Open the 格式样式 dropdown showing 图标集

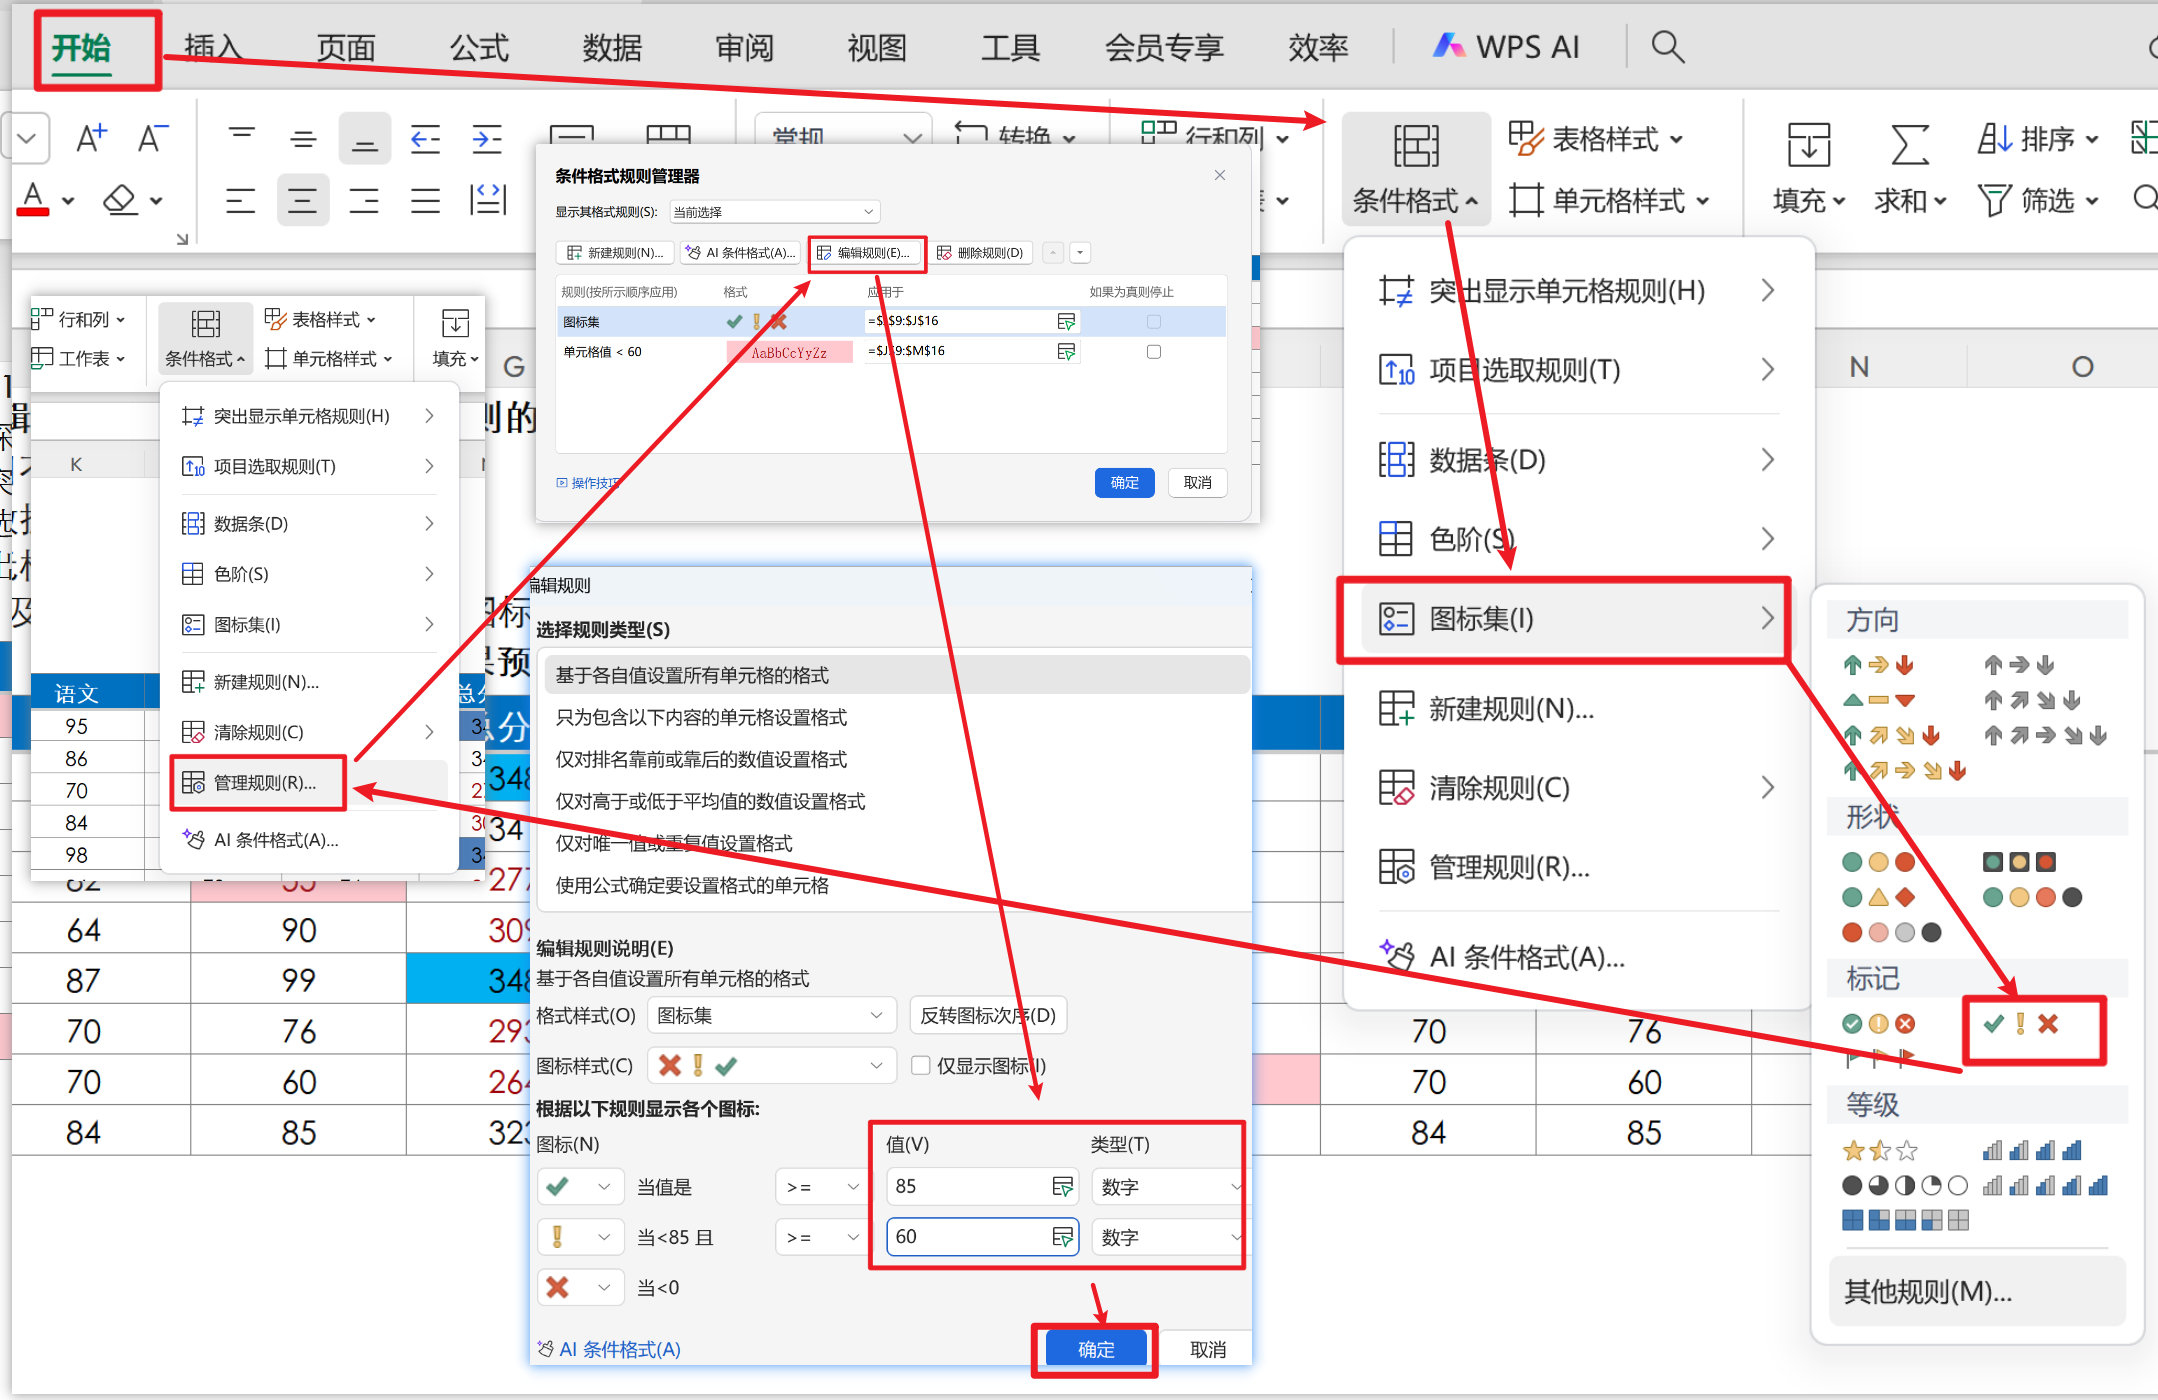(770, 1016)
